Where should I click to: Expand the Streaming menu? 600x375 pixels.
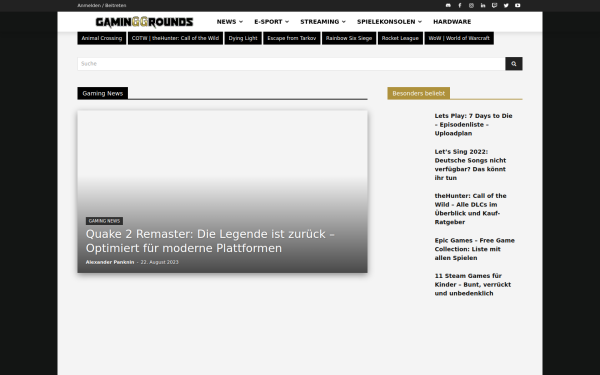pos(323,22)
